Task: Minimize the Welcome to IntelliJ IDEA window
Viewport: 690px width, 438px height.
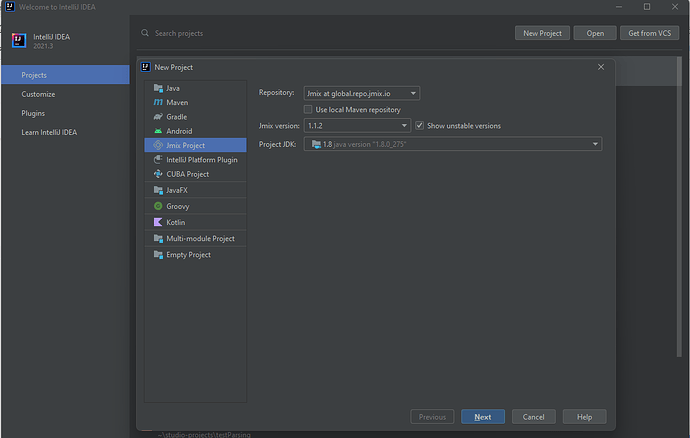Action: point(619,7)
